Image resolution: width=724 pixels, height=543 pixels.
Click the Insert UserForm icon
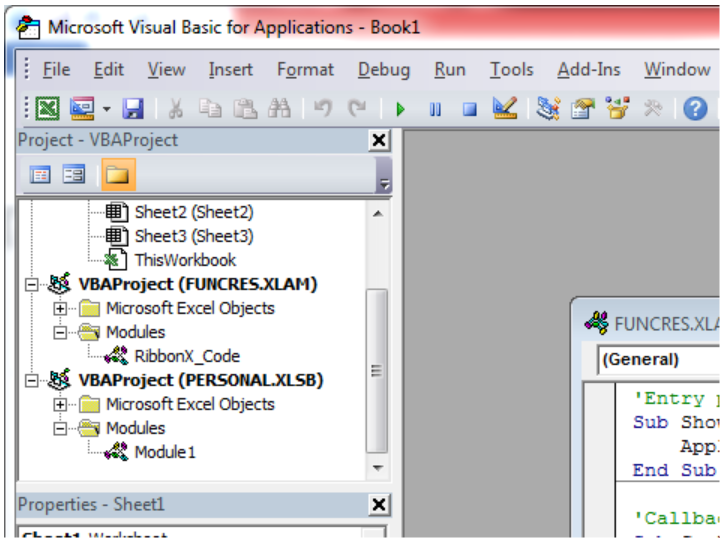pyautogui.click(x=82, y=109)
